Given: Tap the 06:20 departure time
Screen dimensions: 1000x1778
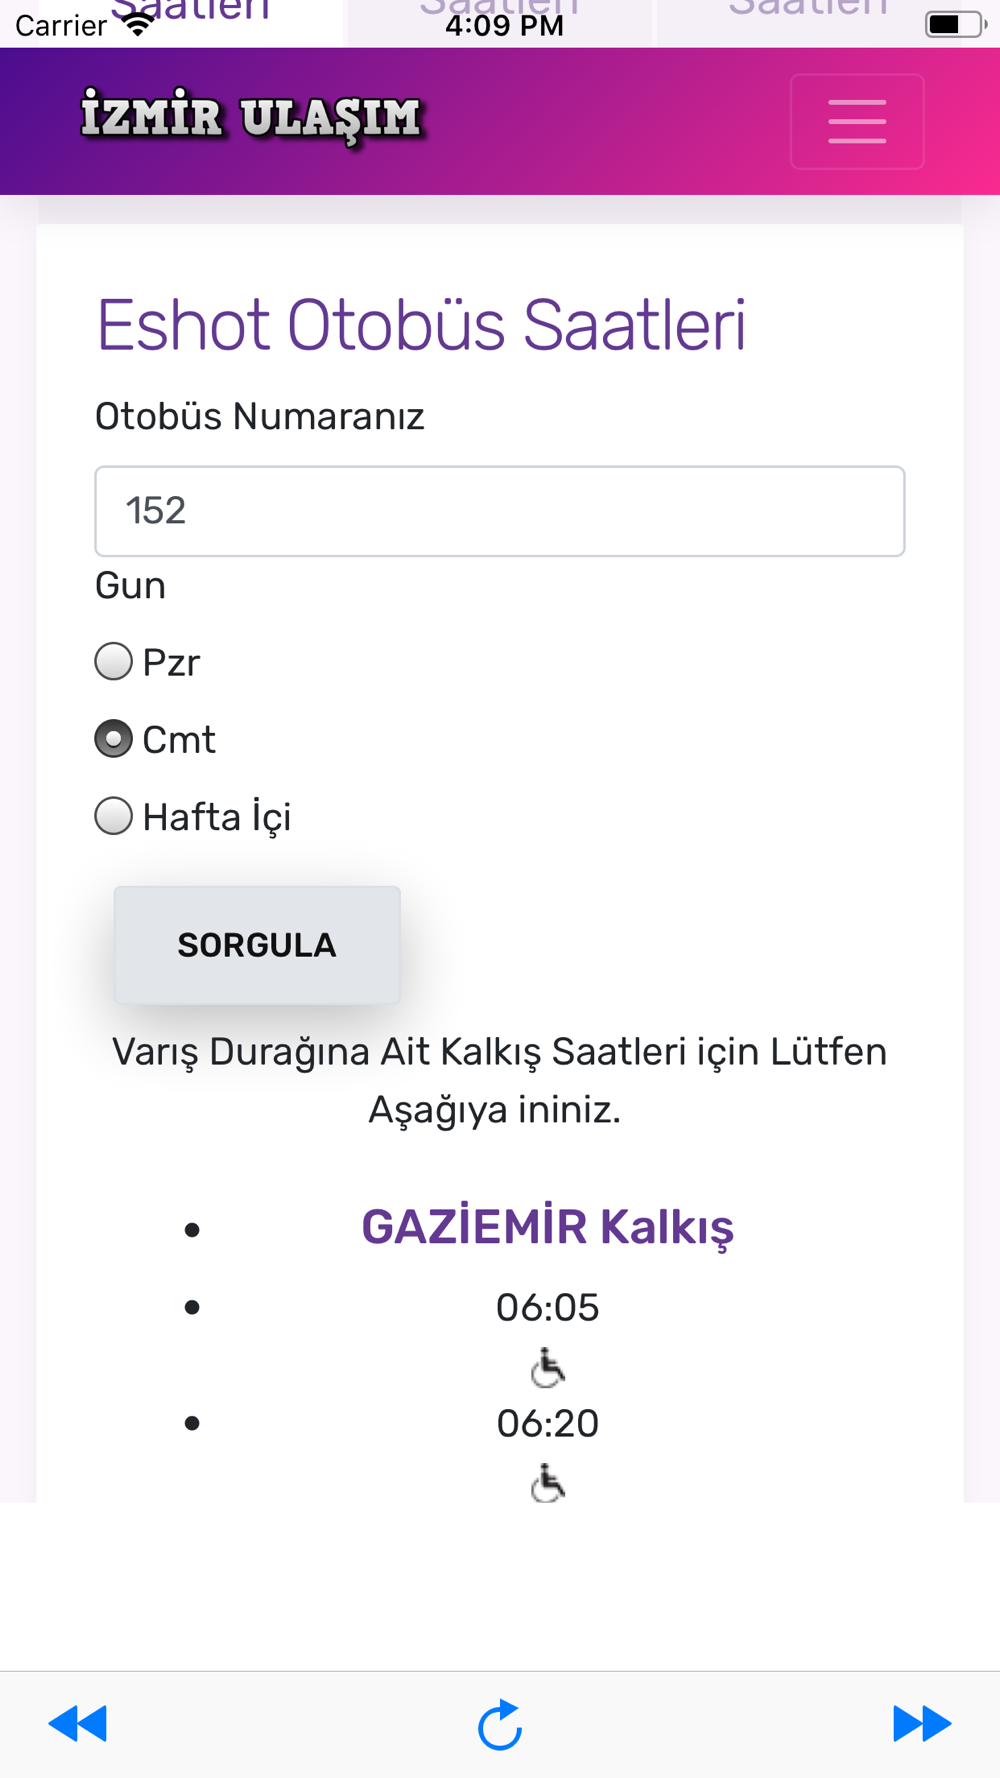Looking at the screenshot, I should coord(548,1423).
